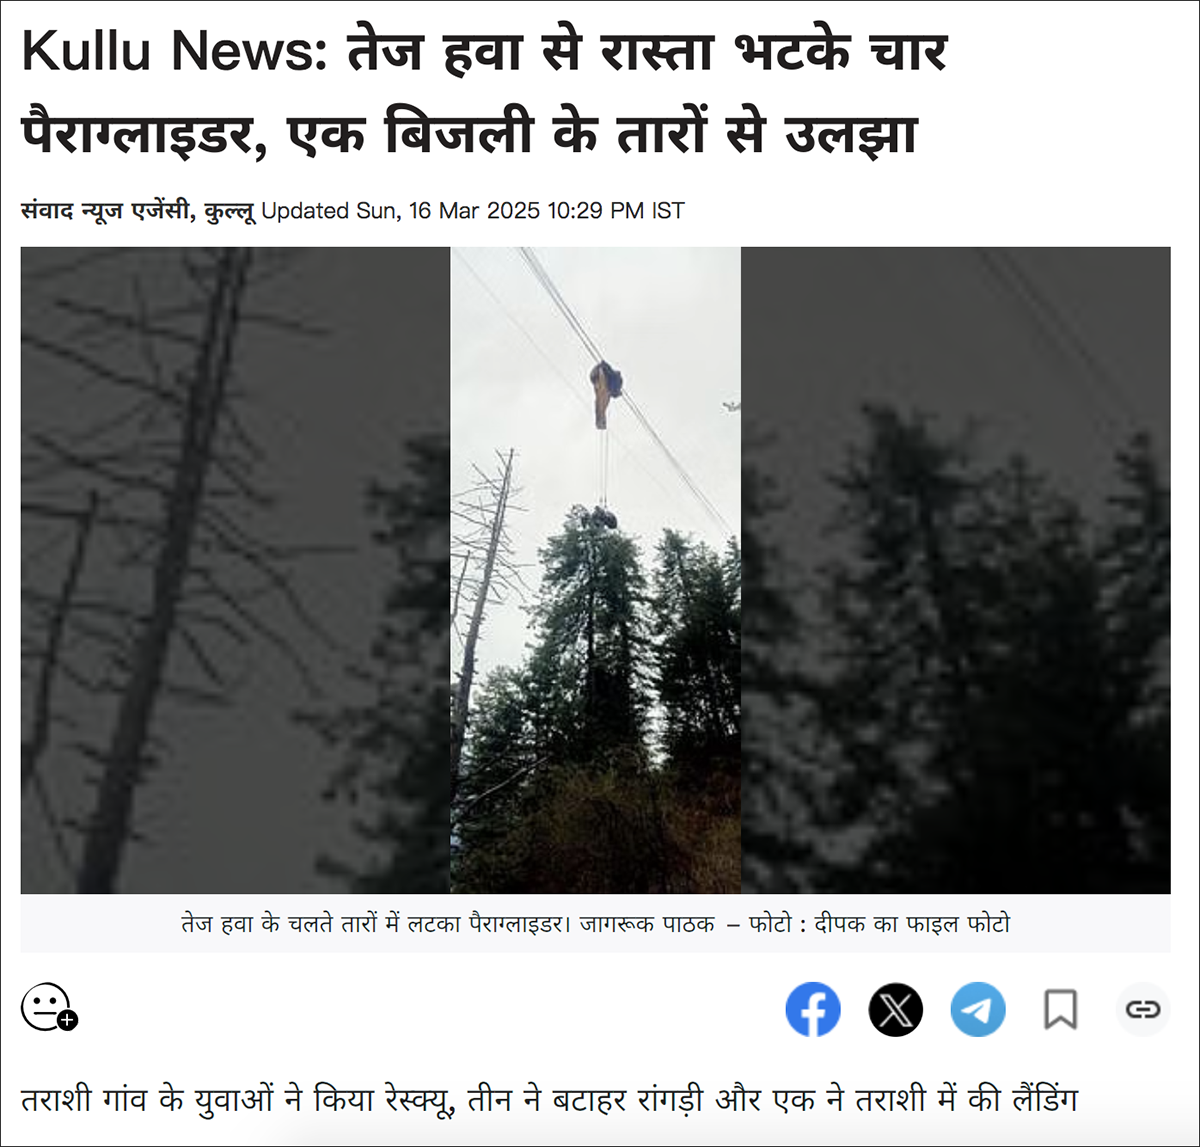Share article on Facebook
The height and width of the screenshot is (1147, 1200).
point(813,1009)
